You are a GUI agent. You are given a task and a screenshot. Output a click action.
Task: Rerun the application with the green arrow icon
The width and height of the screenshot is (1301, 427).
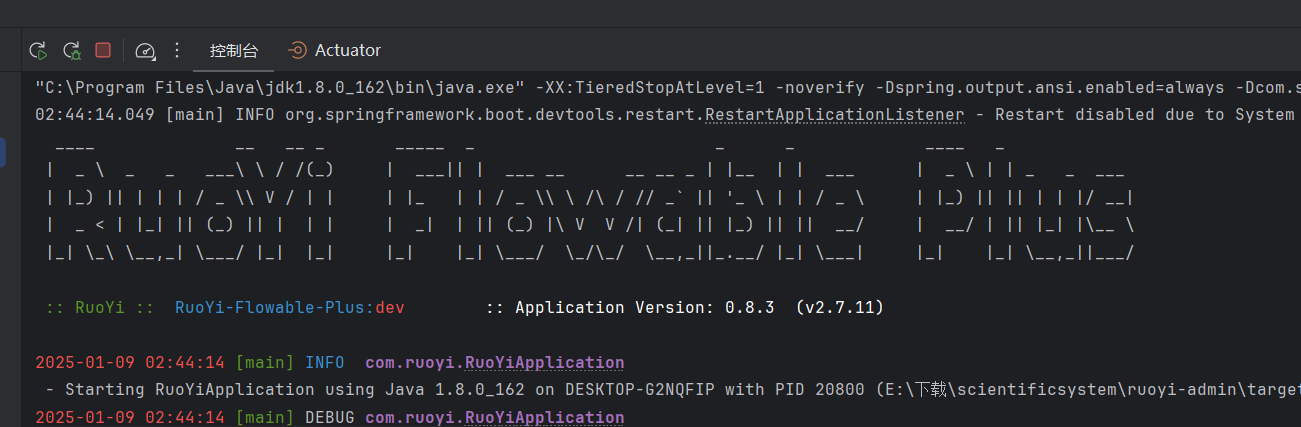(x=38, y=50)
